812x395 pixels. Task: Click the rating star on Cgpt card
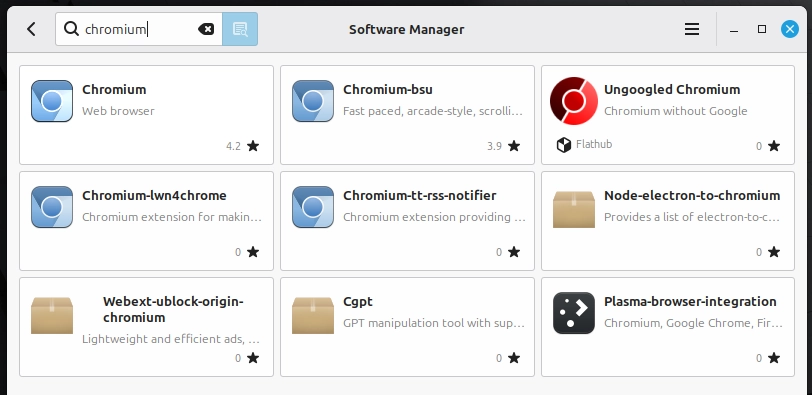[x=514, y=358]
